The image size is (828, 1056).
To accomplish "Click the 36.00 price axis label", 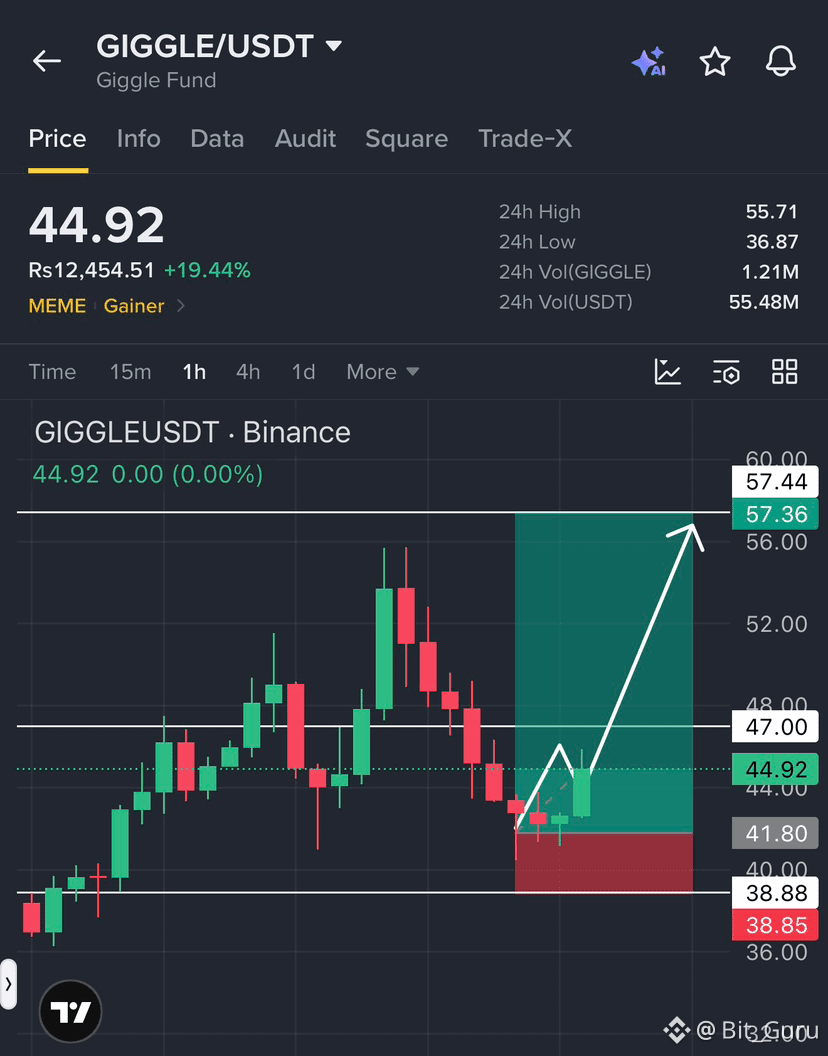I will coord(776,952).
